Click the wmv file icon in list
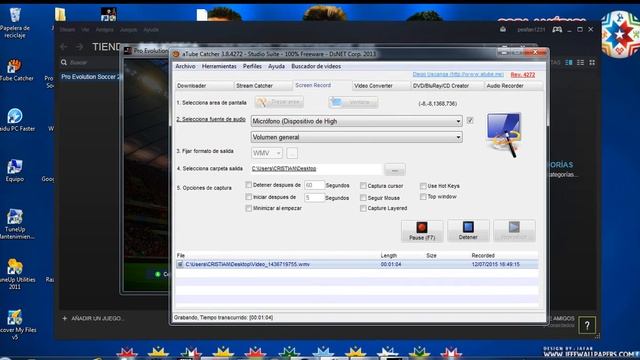 180,264
